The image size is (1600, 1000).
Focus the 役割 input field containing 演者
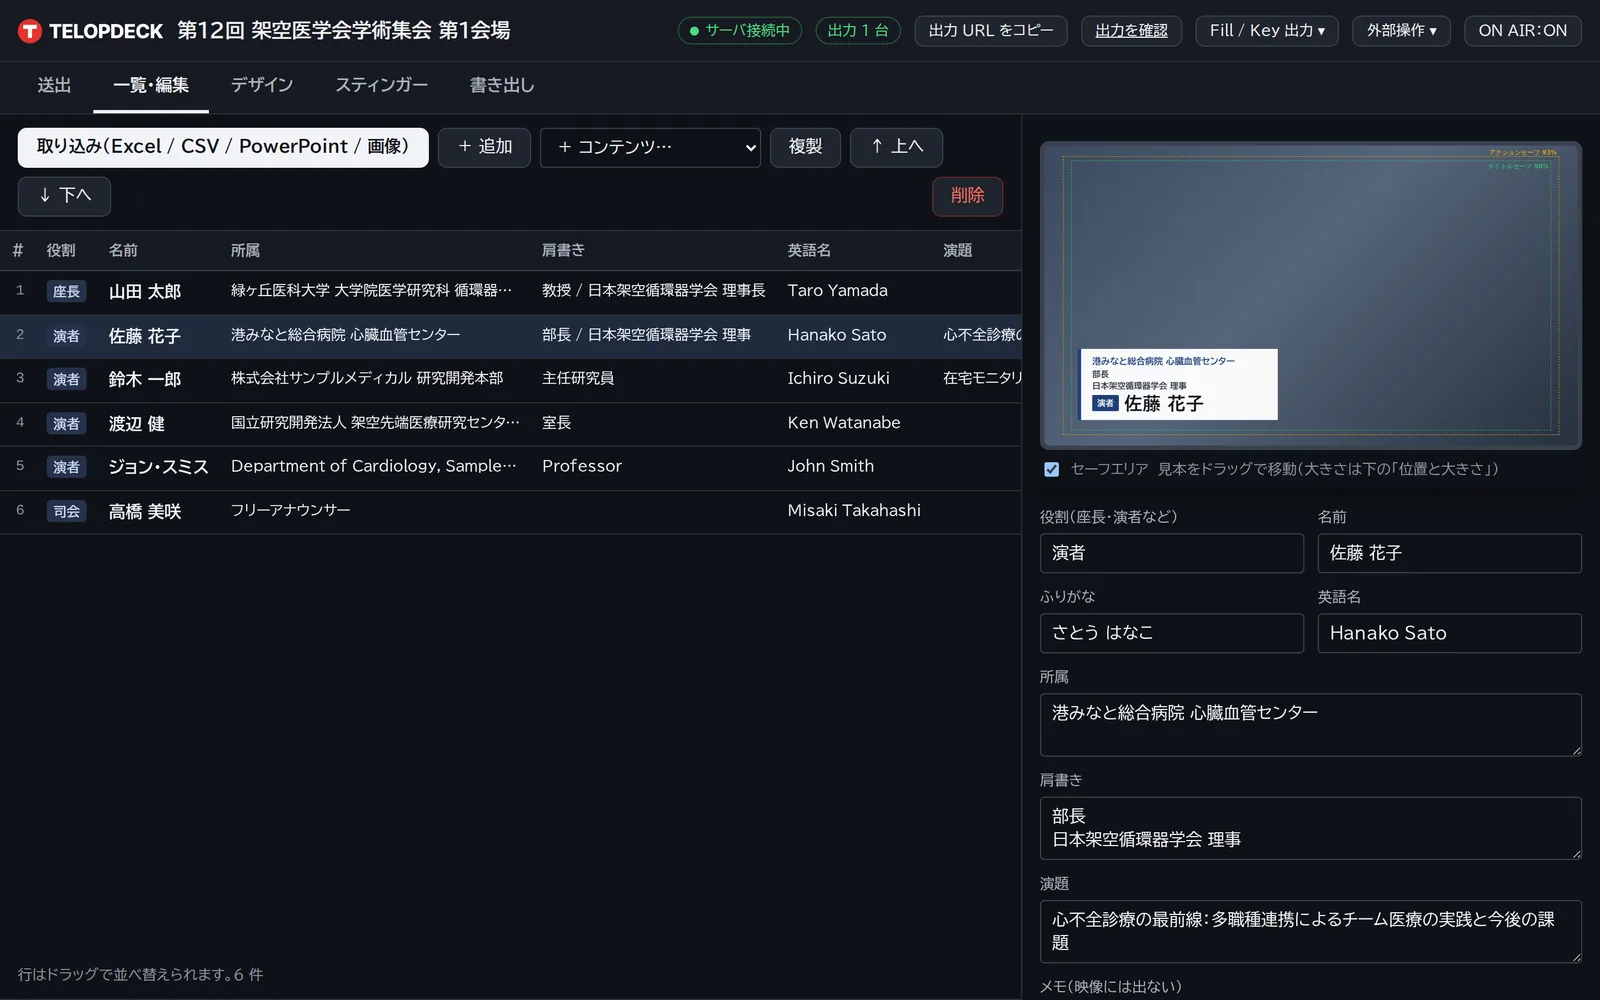pos(1172,553)
